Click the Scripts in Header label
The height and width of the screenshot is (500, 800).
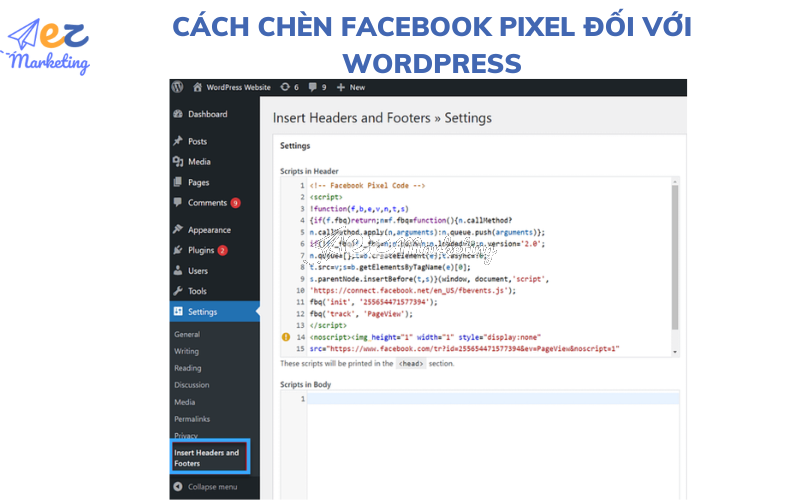(309, 171)
